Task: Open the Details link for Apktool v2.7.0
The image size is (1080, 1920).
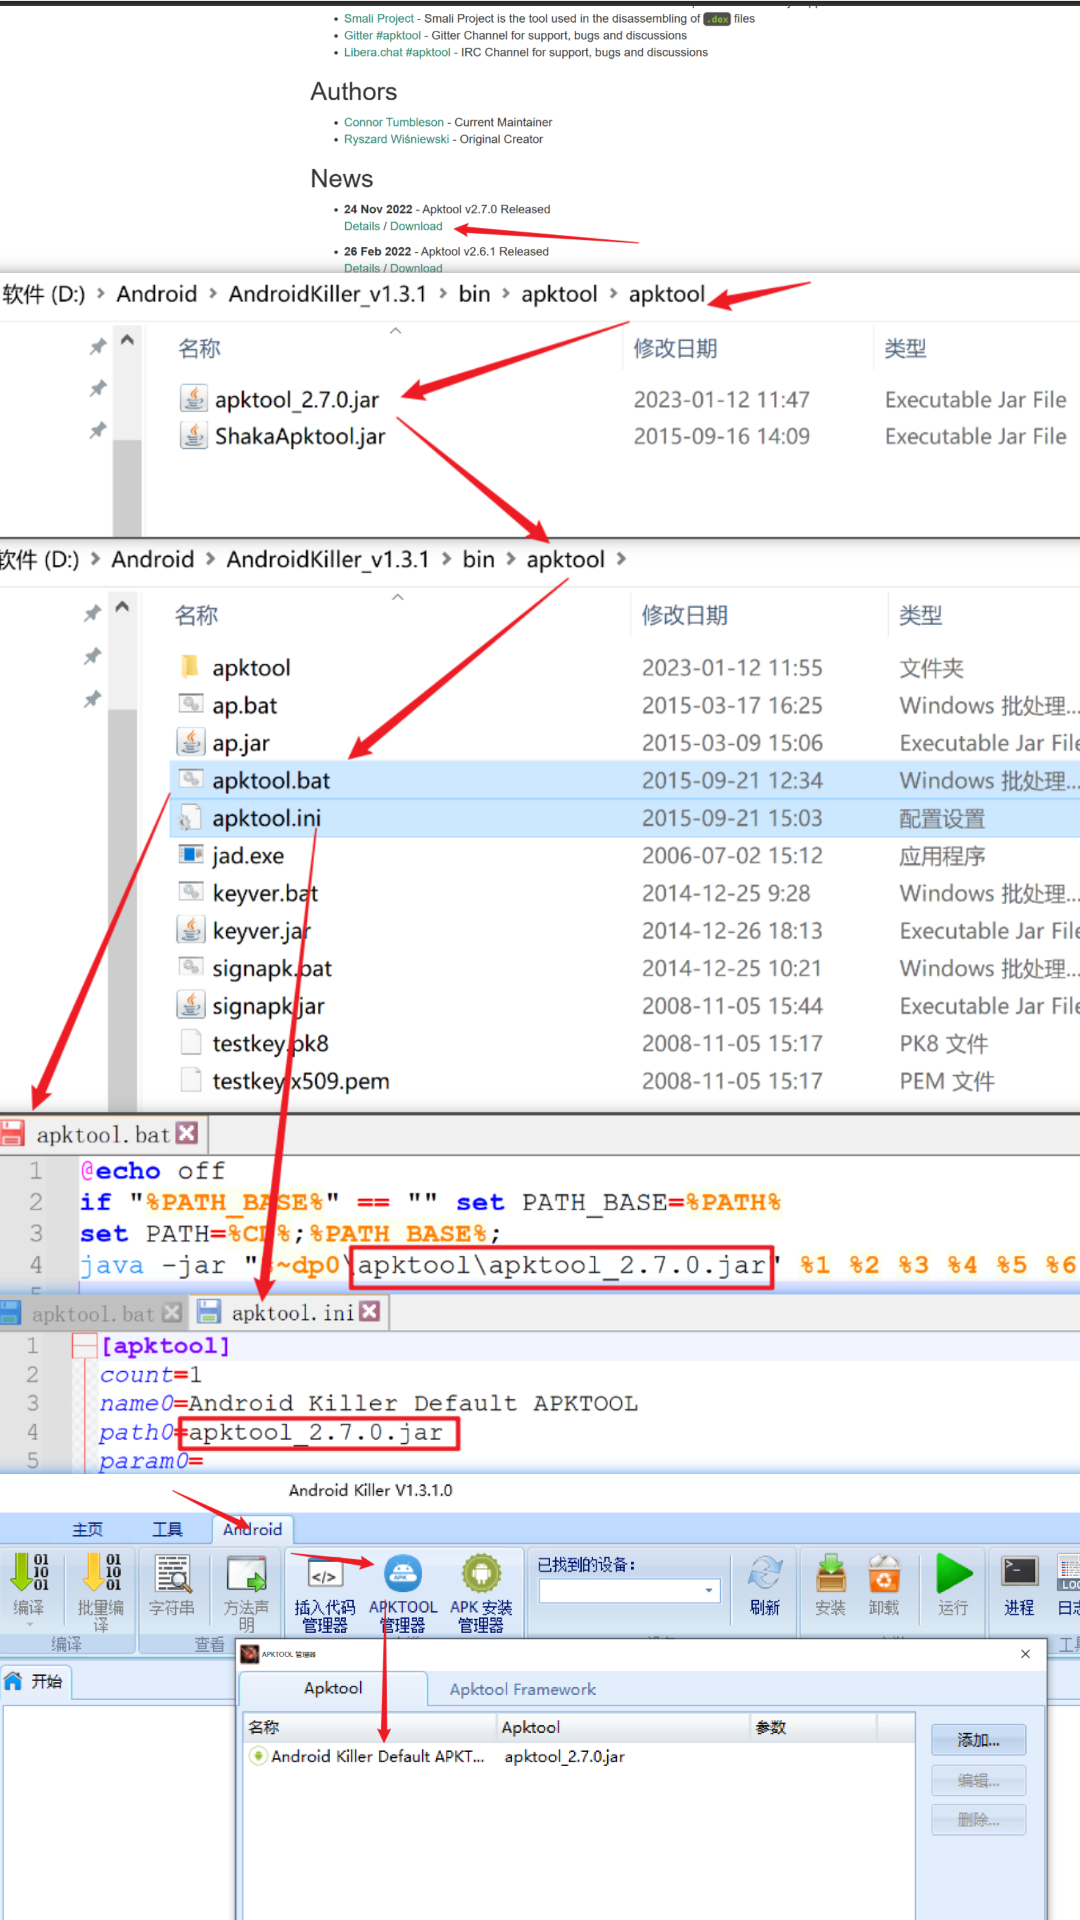Action: coord(362,226)
